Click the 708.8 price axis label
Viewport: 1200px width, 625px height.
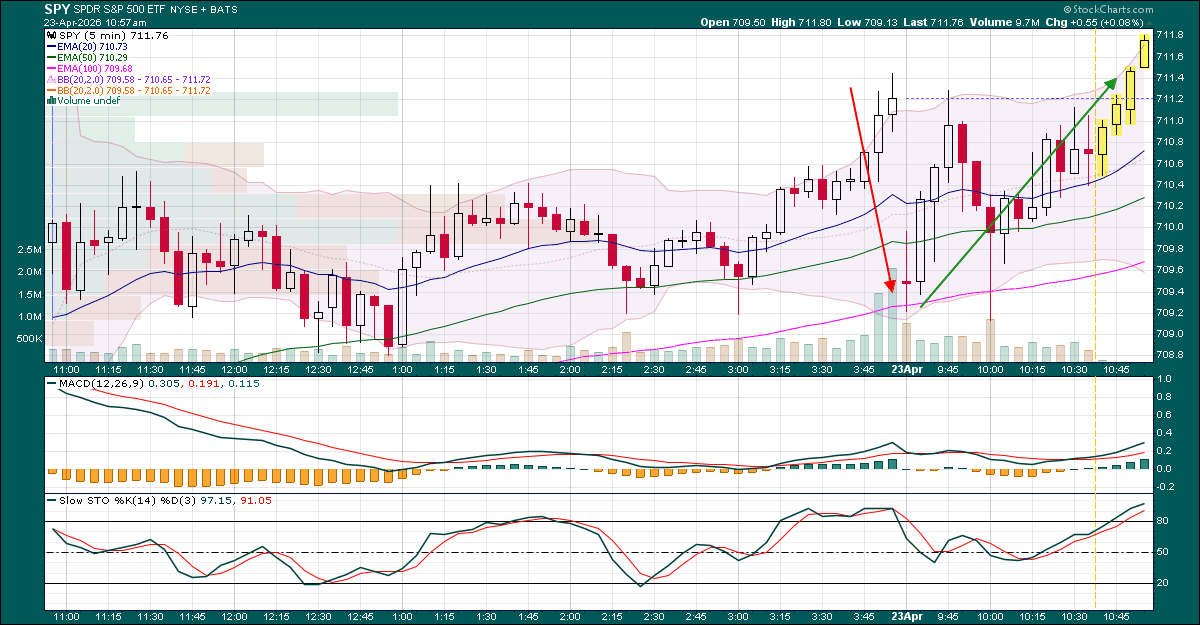tap(1170, 355)
